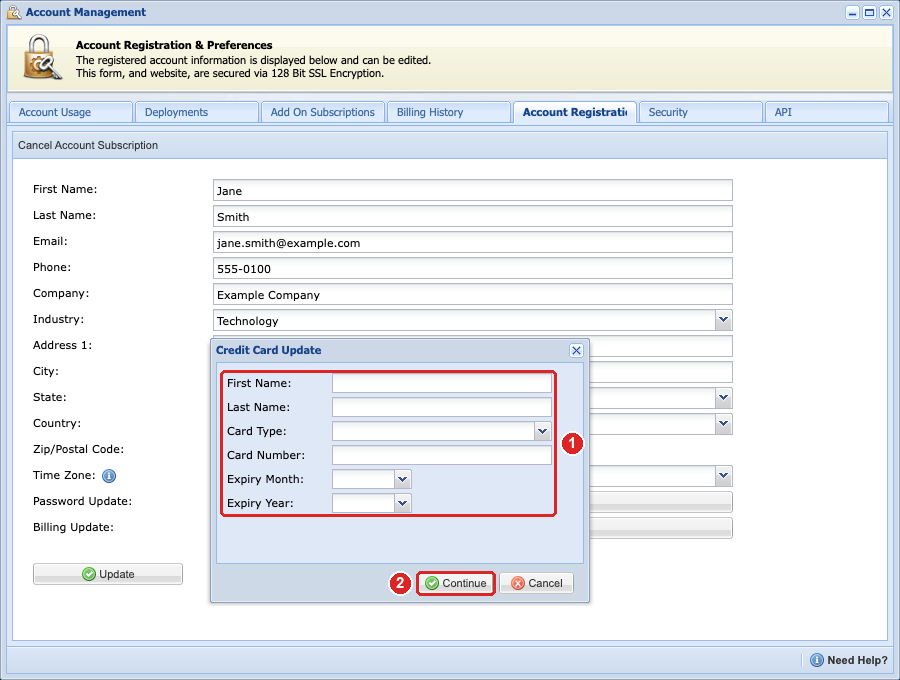
Task: Expand the Expiry Year dropdown
Action: [x=402, y=503]
